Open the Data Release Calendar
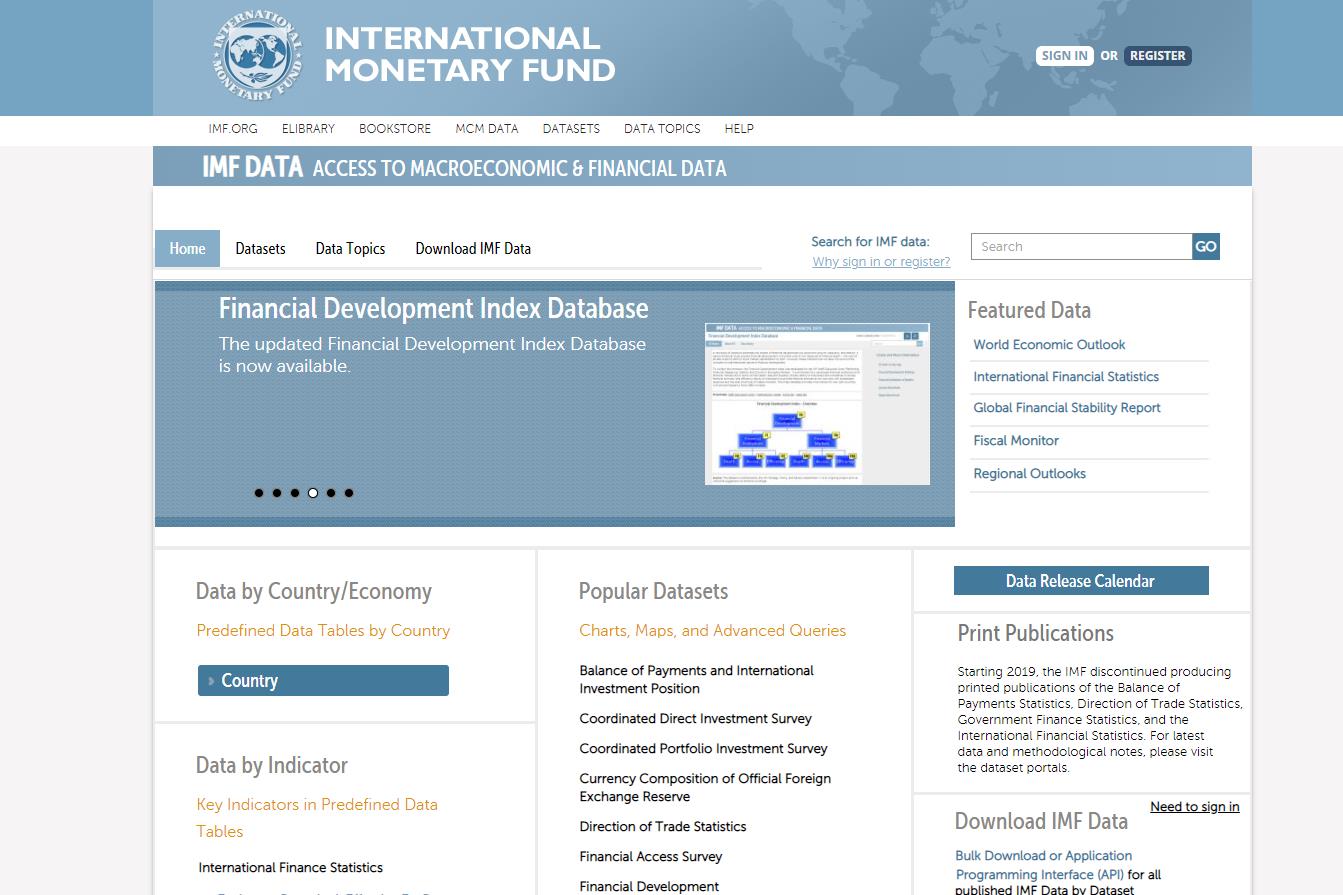The width and height of the screenshot is (1343, 895). tap(1080, 581)
